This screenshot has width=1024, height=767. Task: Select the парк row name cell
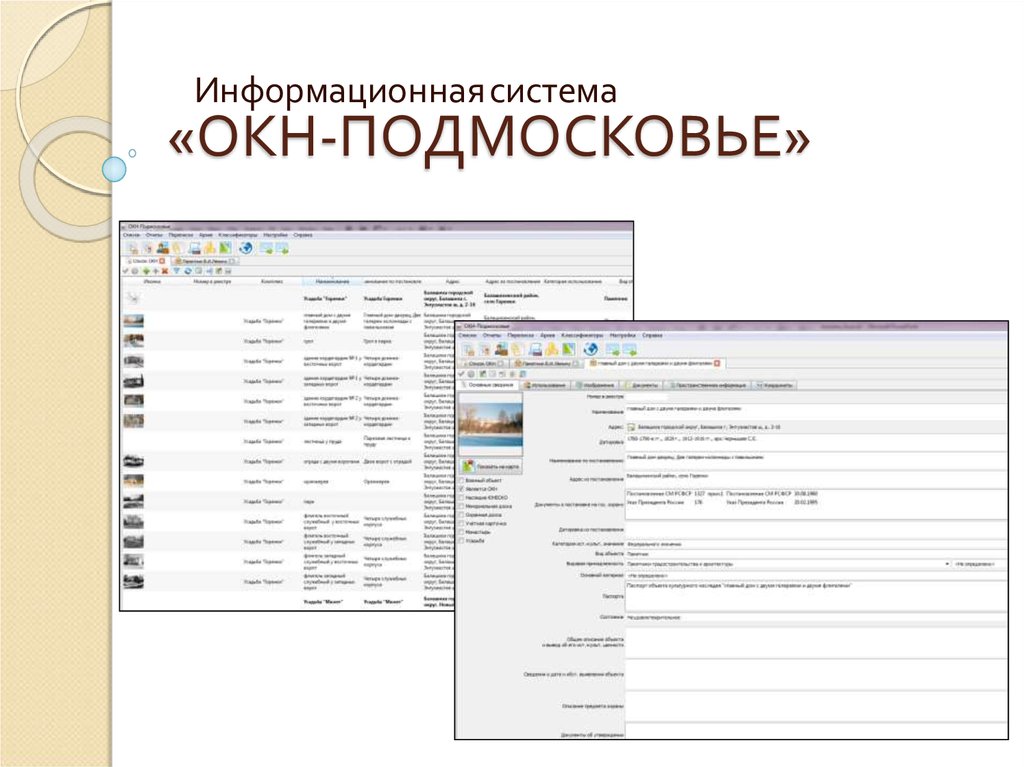[x=332, y=502]
